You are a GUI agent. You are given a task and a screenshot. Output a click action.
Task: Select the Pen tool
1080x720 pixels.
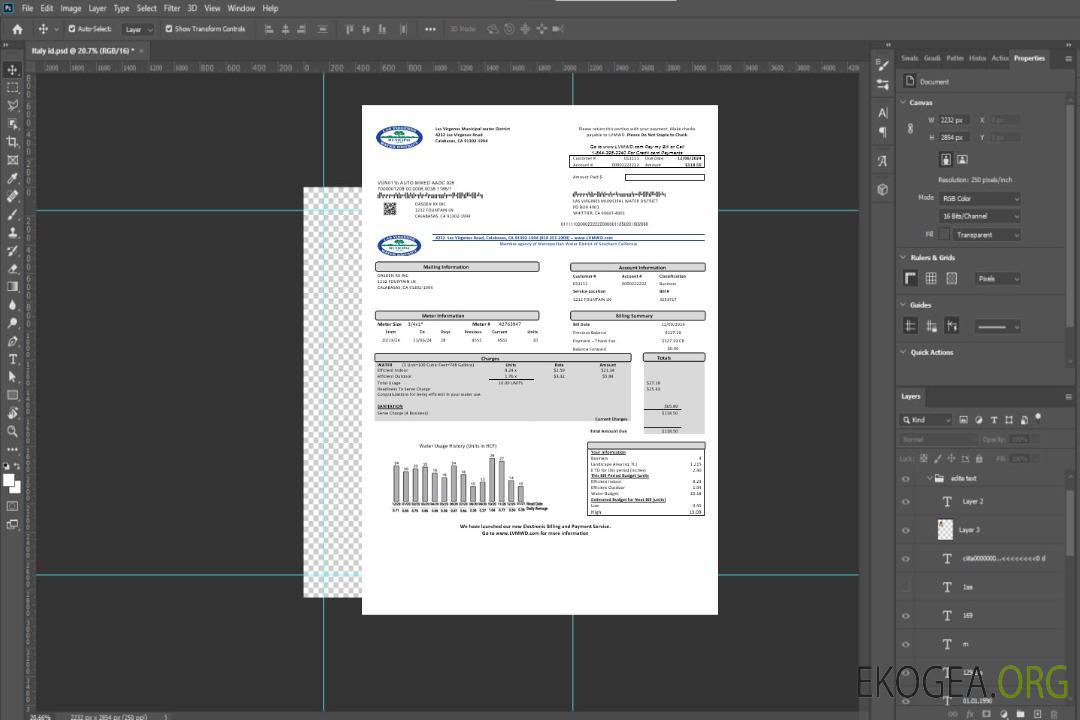coord(12,341)
